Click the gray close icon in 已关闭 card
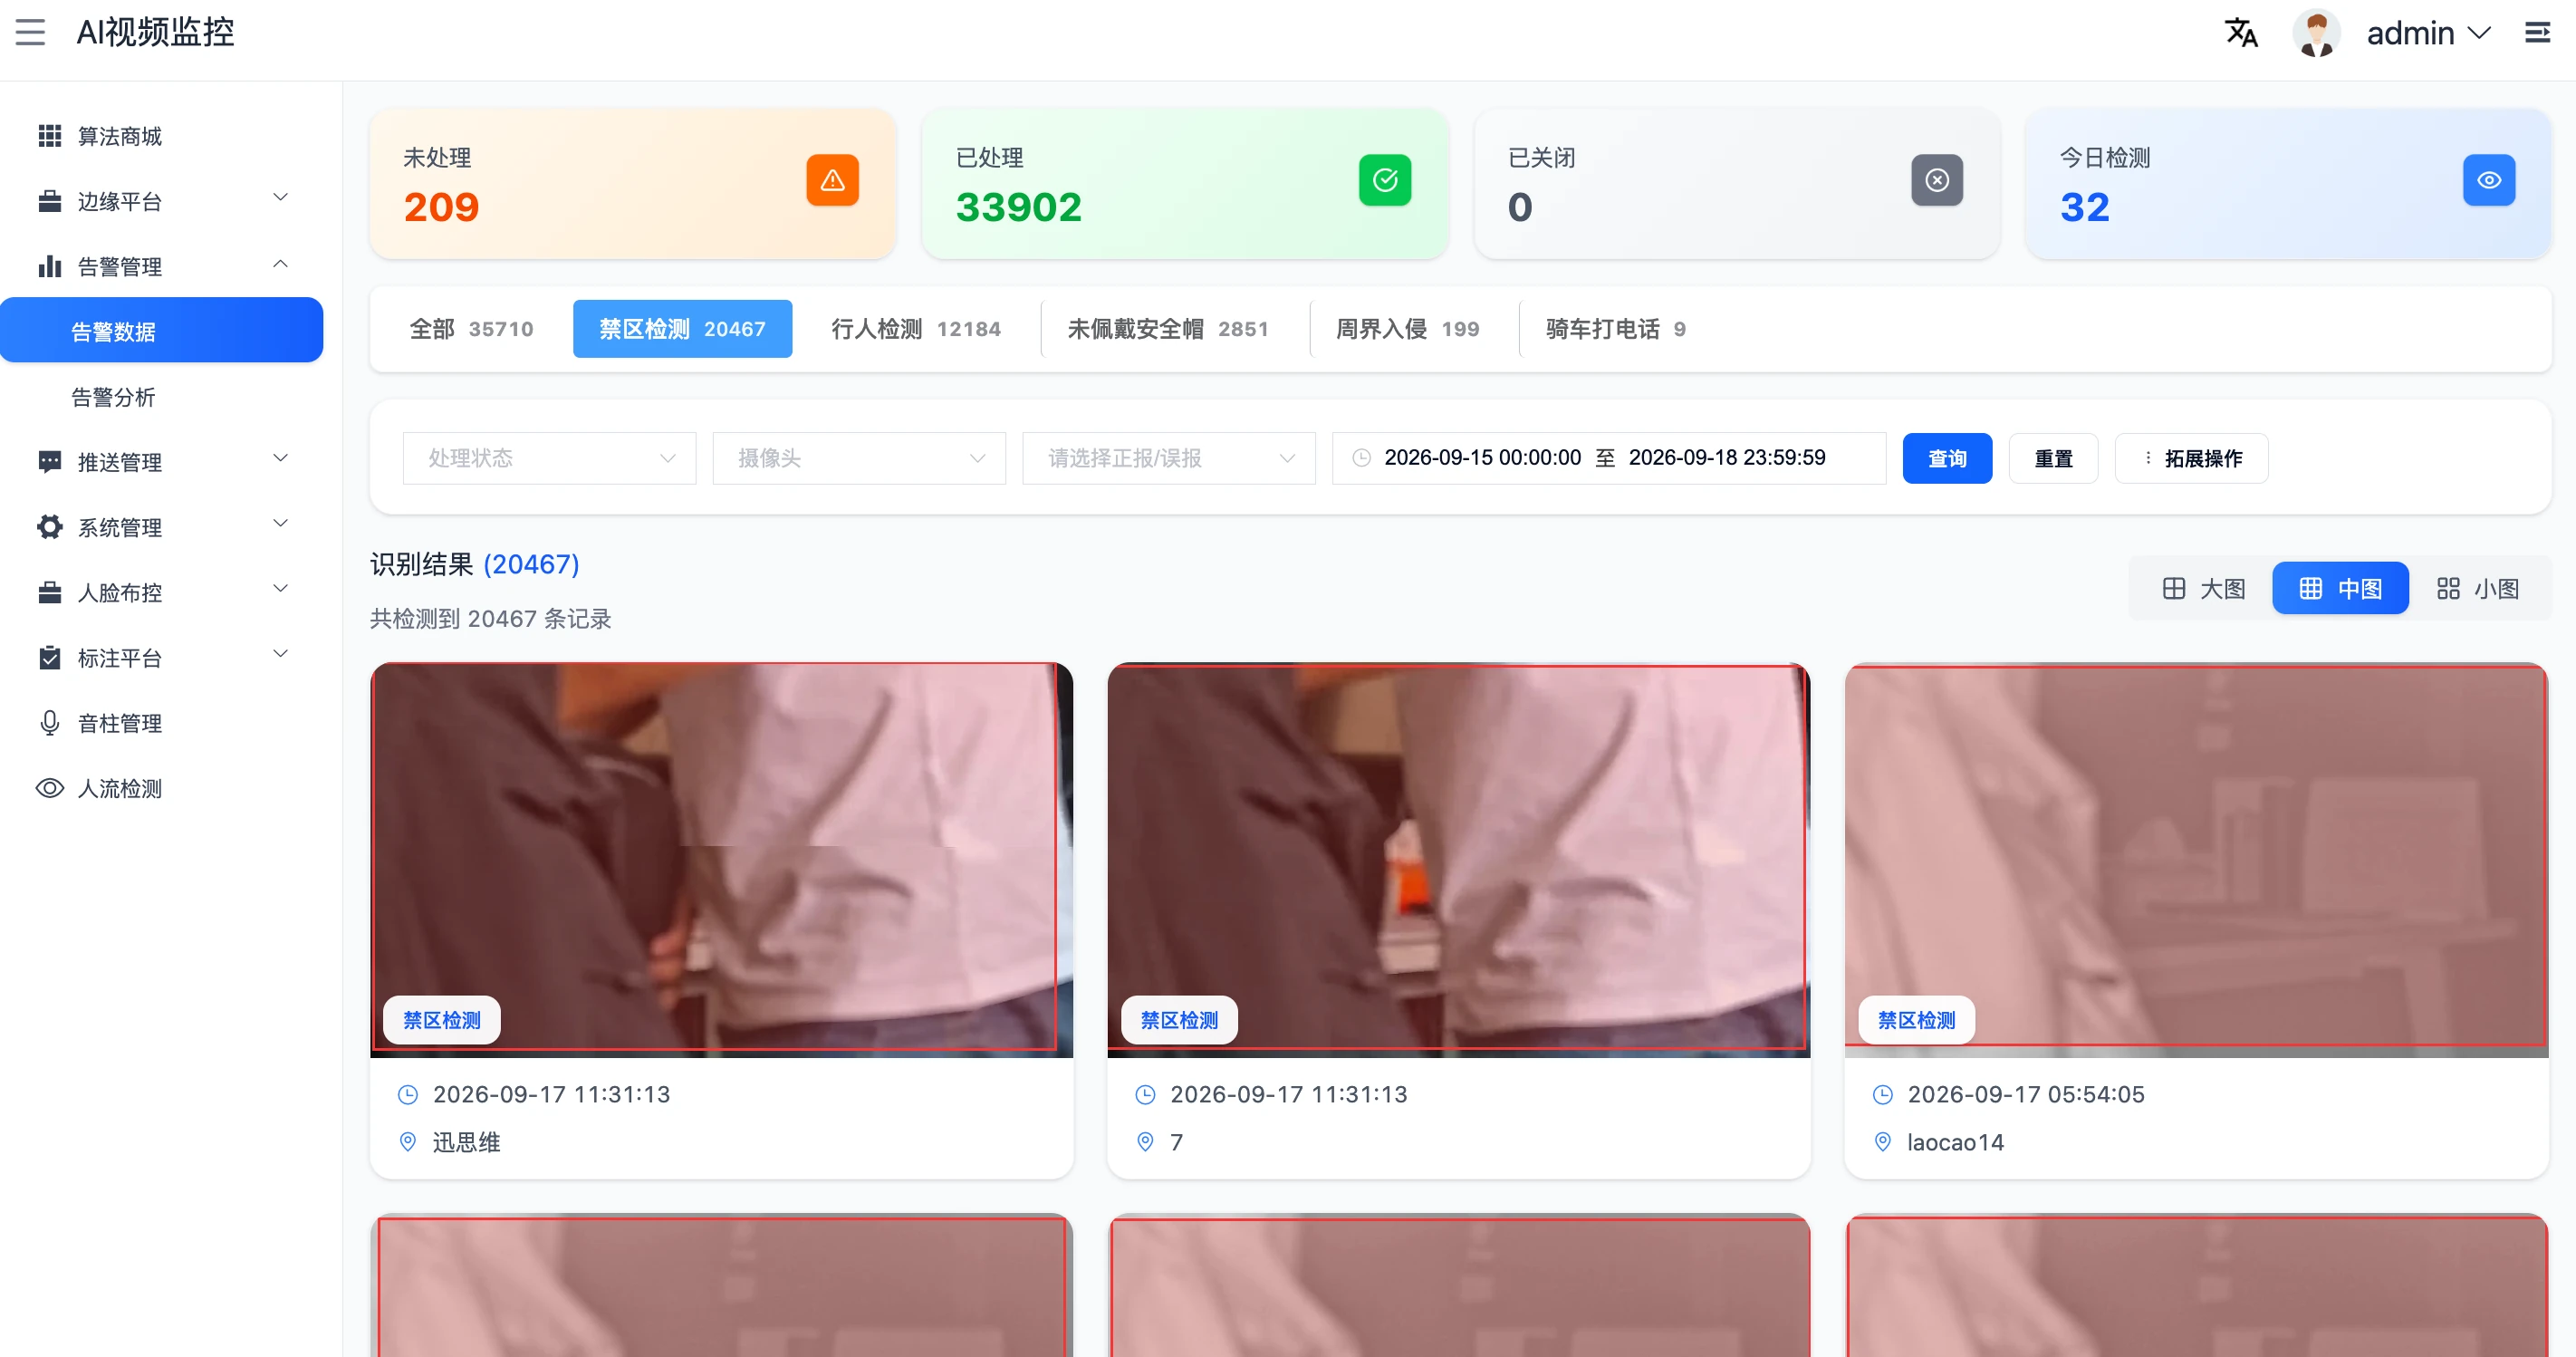The width and height of the screenshot is (2576, 1357). click(x=1936, y=180)
